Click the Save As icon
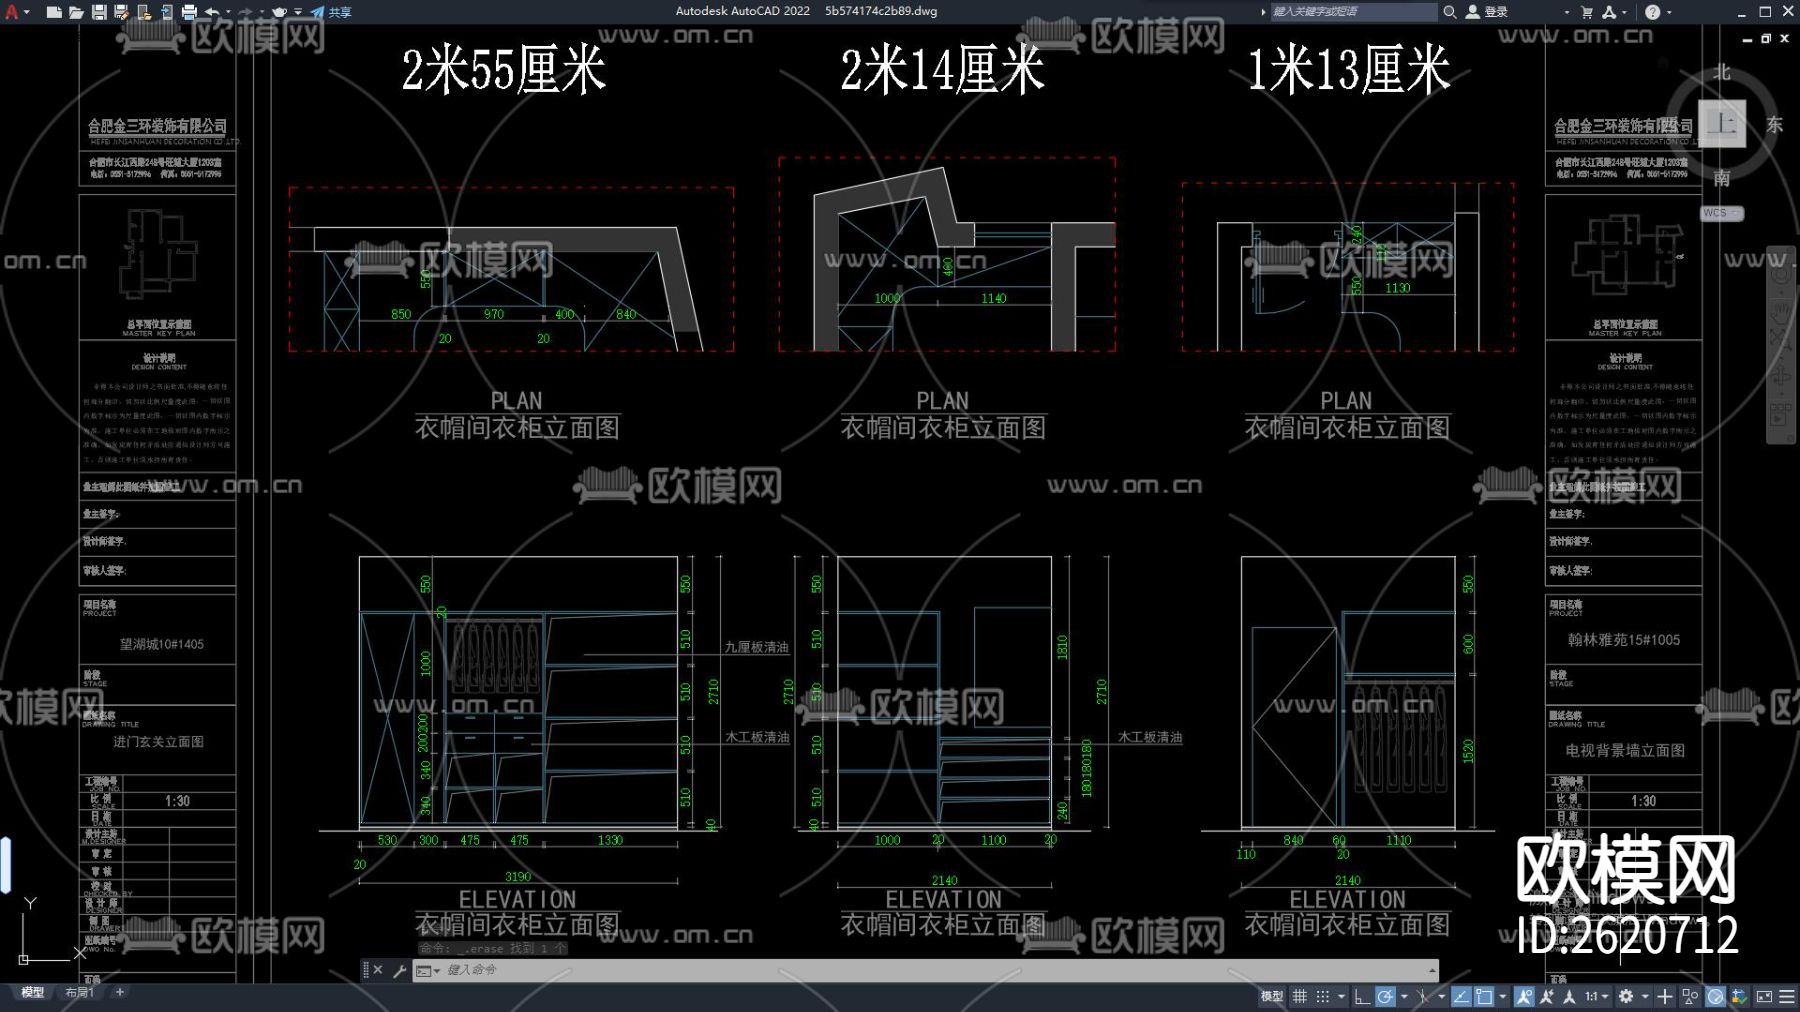Image resolution: width=1800 pixels, height=1012 pixels. (x=121, y=12)
